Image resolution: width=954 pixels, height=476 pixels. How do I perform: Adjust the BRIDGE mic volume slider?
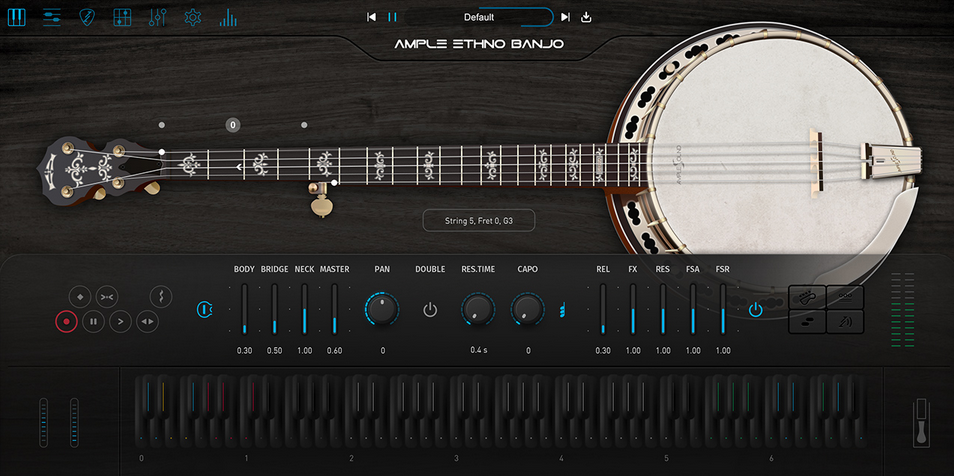[274, 309]
